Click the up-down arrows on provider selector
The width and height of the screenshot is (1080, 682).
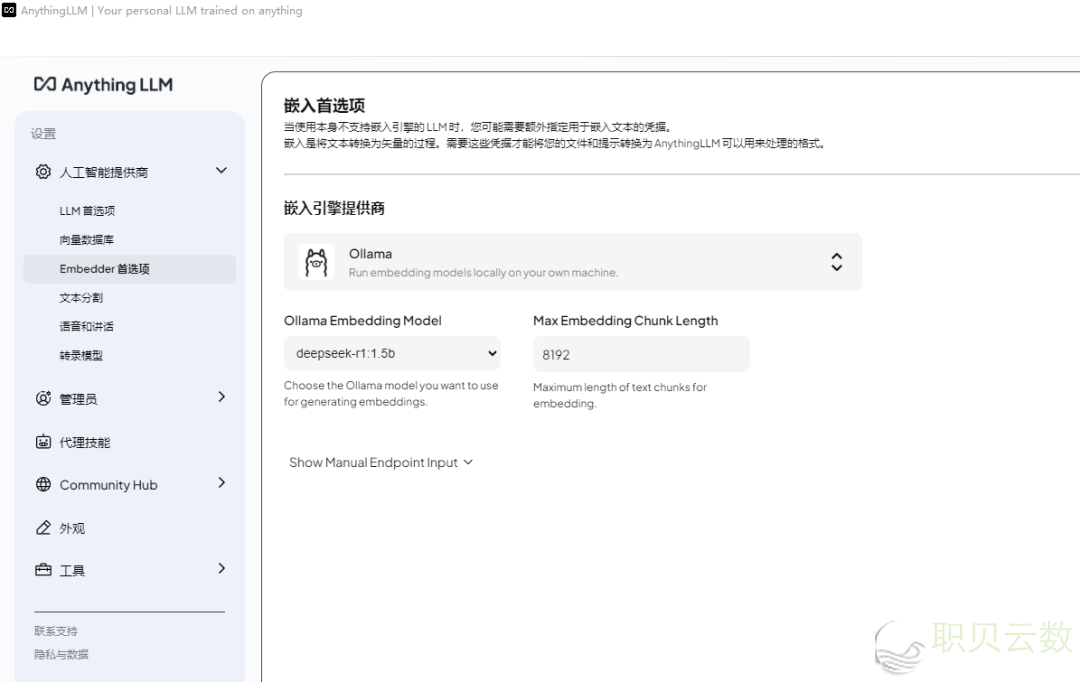coord(836,262)
